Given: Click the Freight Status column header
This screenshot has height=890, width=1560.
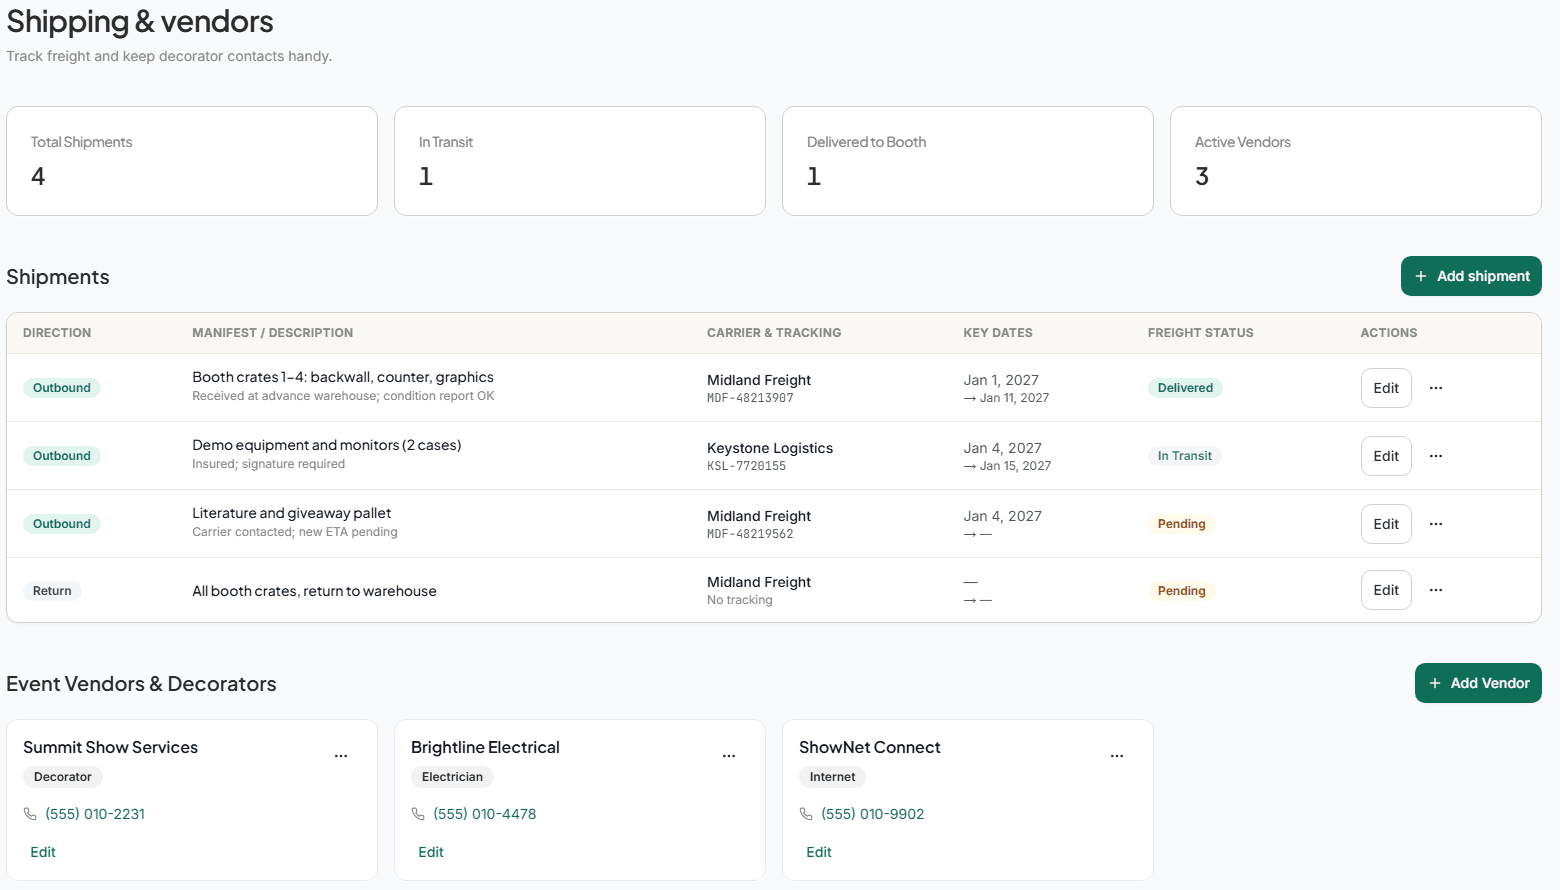Looking at the screenshot, I should point(1201,333).
